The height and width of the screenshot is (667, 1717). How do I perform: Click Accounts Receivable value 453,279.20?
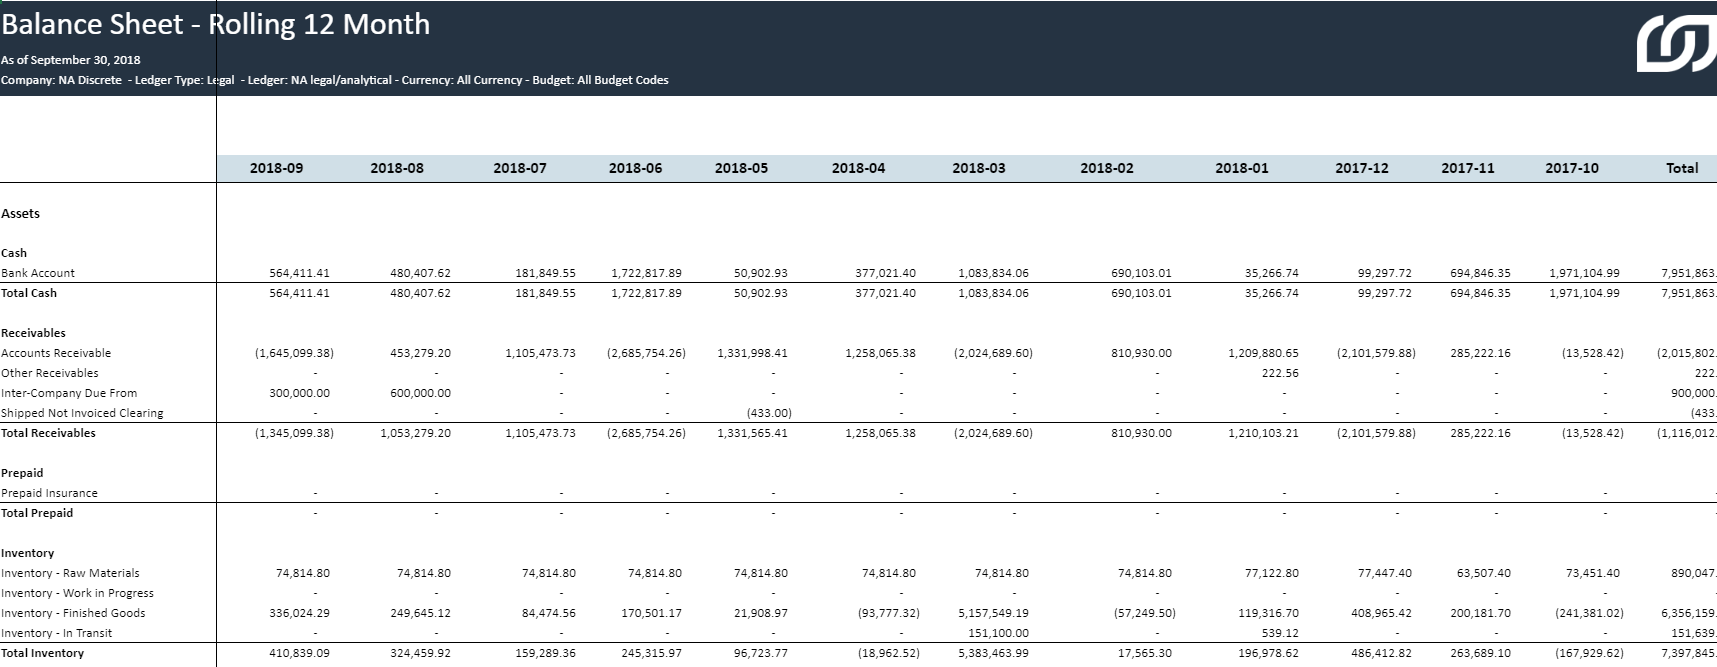pos(421,353)
